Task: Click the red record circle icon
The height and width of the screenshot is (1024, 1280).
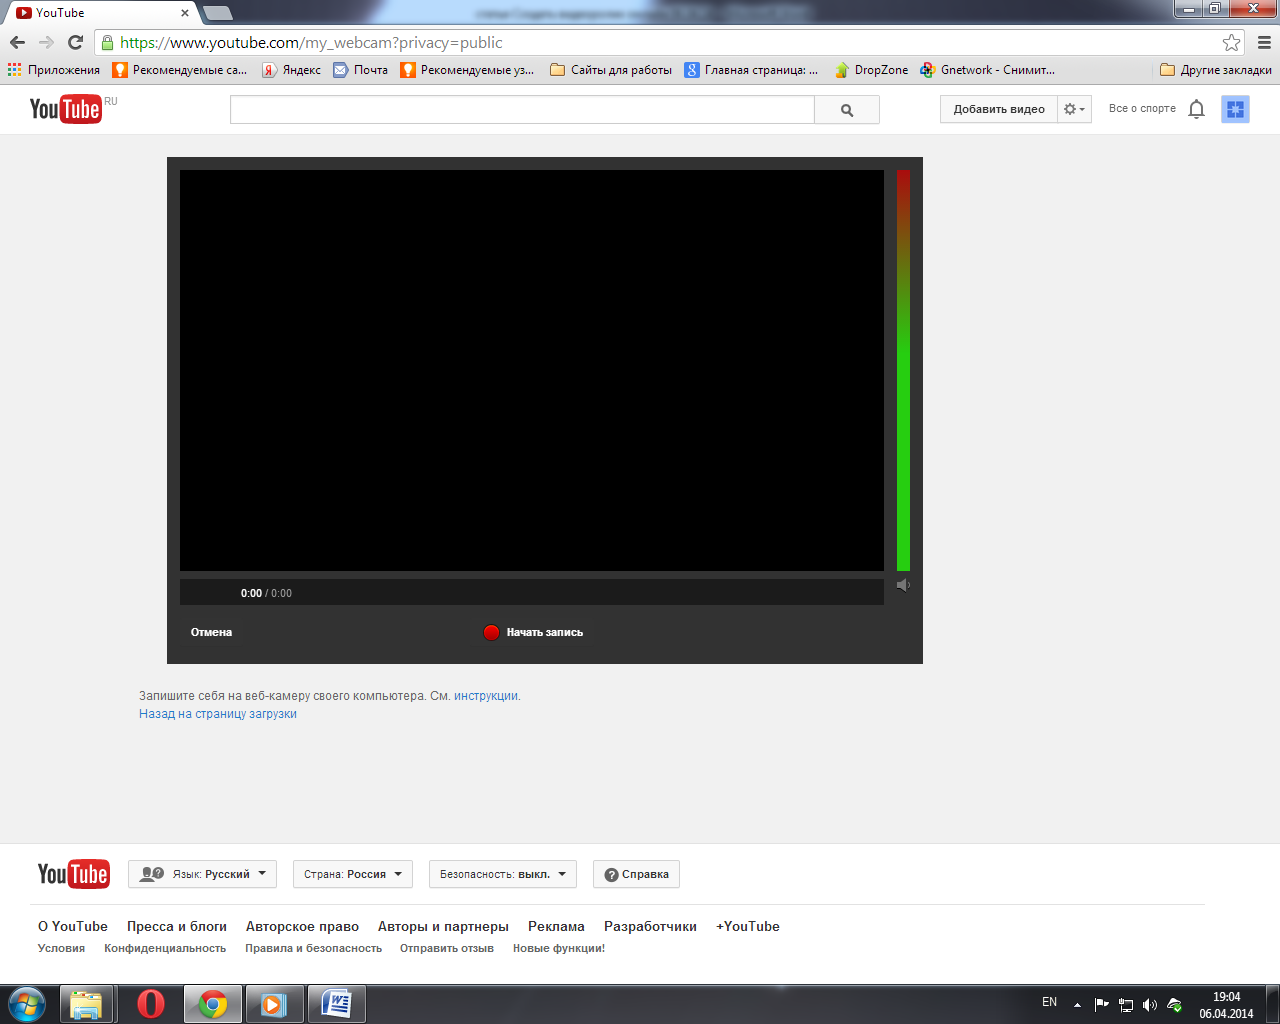Action: pos(491,632)
